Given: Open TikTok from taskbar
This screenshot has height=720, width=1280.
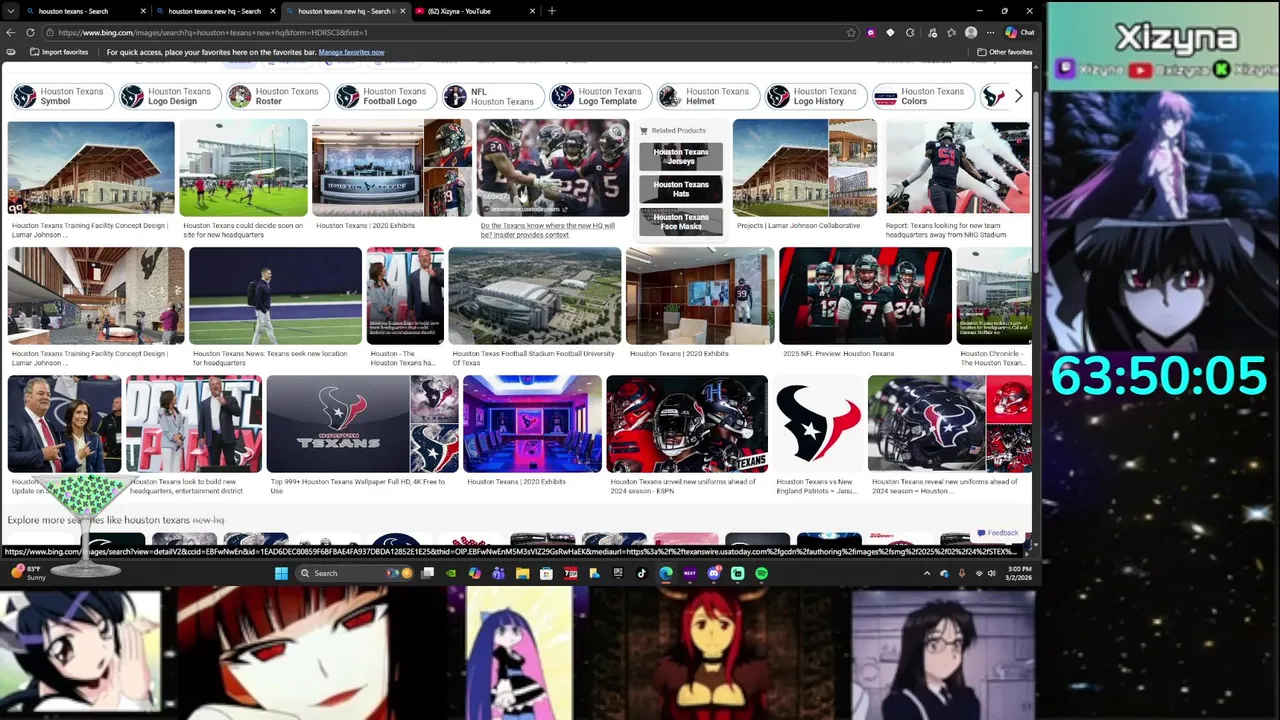Looking at the screenshot, I should point(642,573).
